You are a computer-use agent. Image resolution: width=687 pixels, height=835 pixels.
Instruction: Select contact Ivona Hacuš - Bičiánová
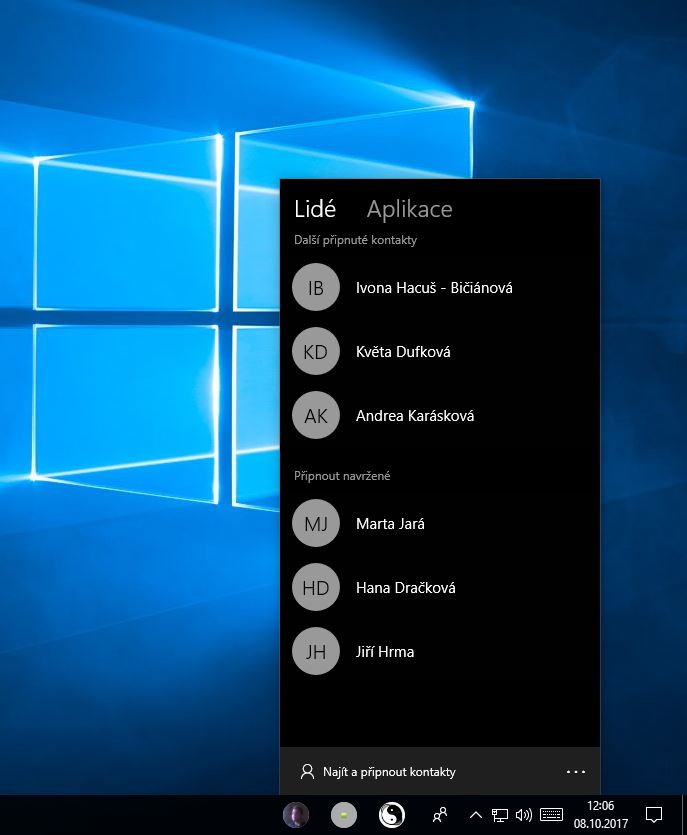point(440,288)
